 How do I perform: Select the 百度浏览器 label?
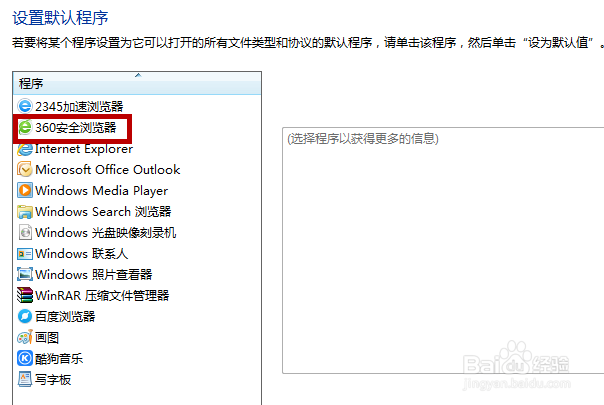(65, 316)
